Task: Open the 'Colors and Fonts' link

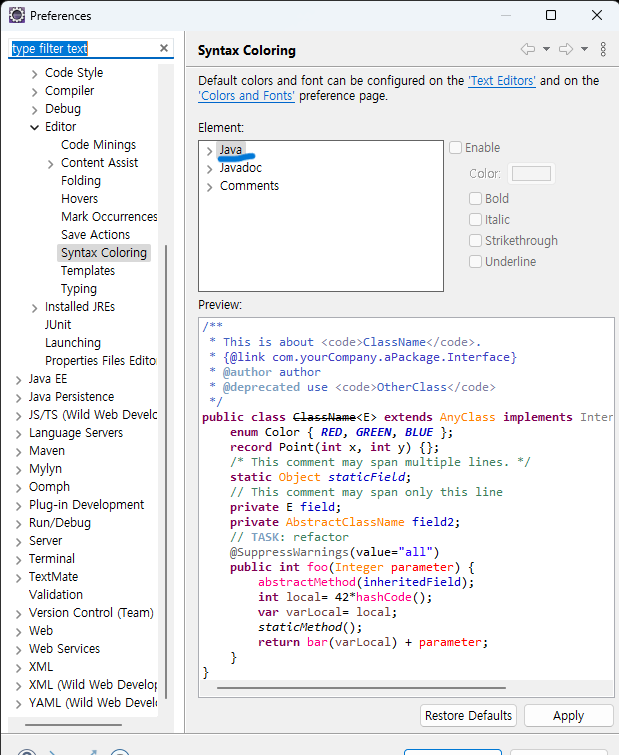Action: [246, 95]
